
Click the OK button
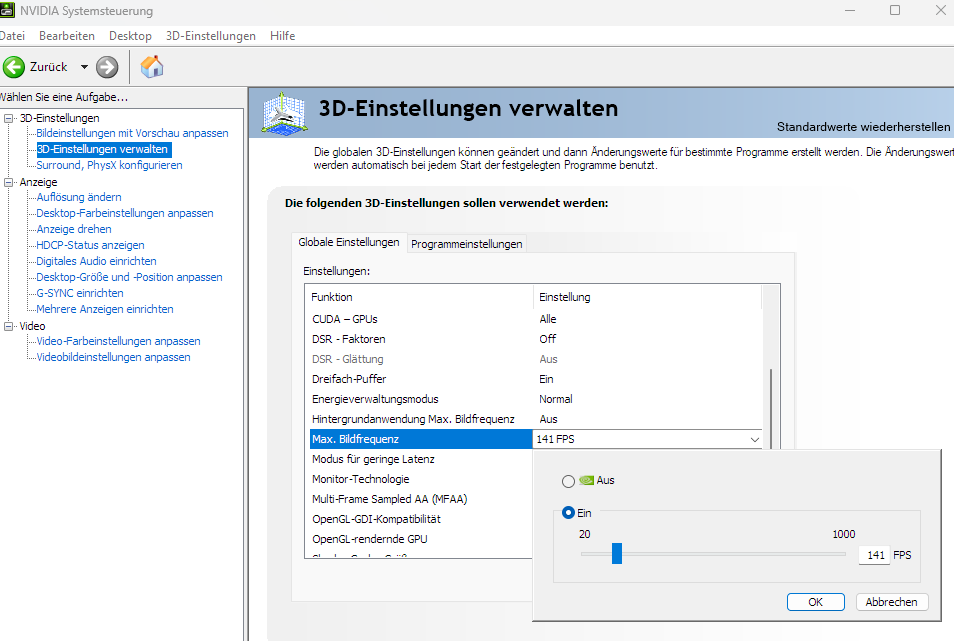815,601
